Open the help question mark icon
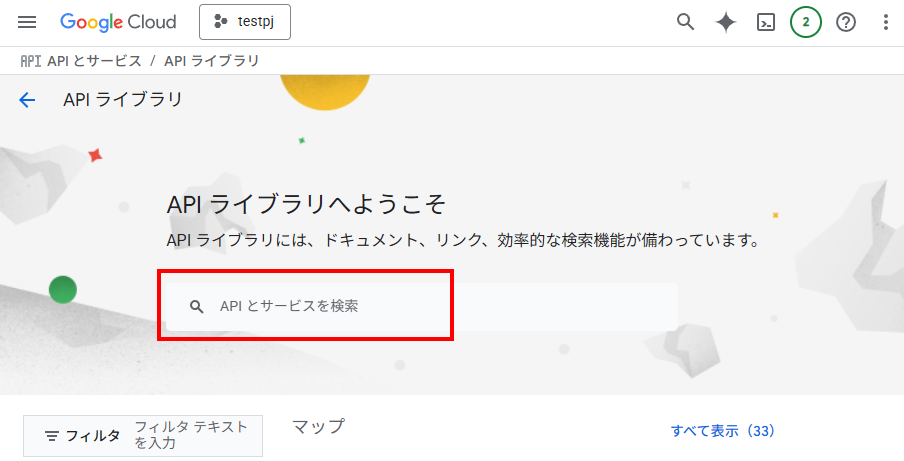 coord(846,22)
